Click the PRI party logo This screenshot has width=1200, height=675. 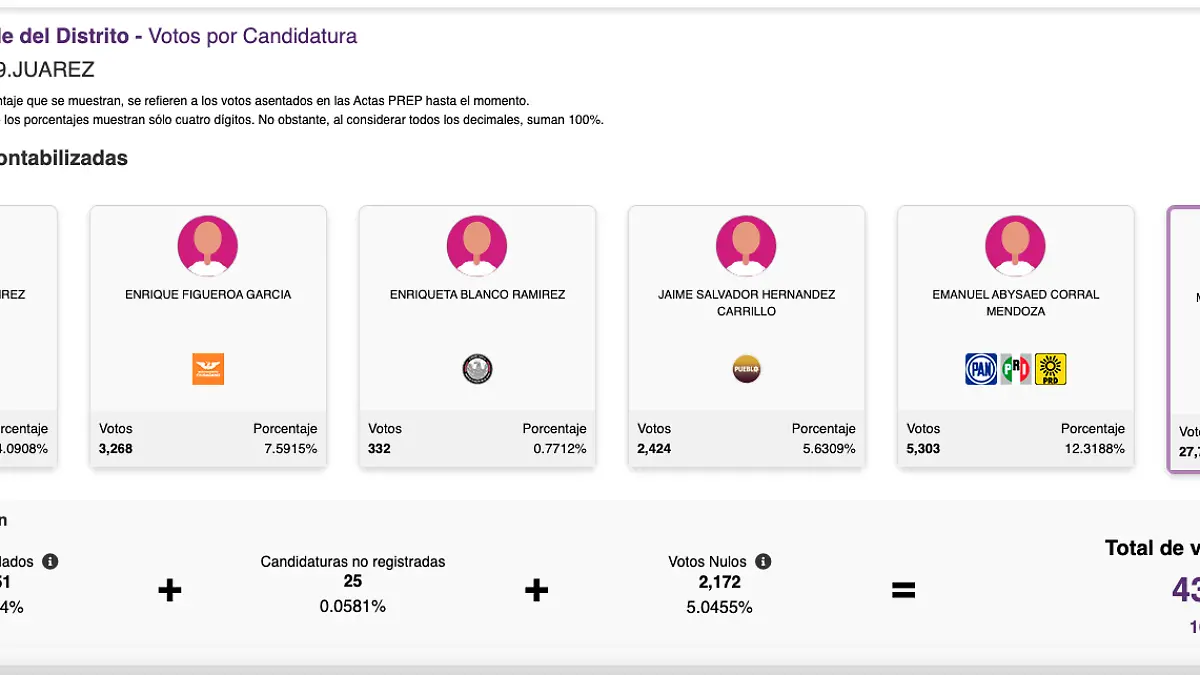(x=1016, y=369)
